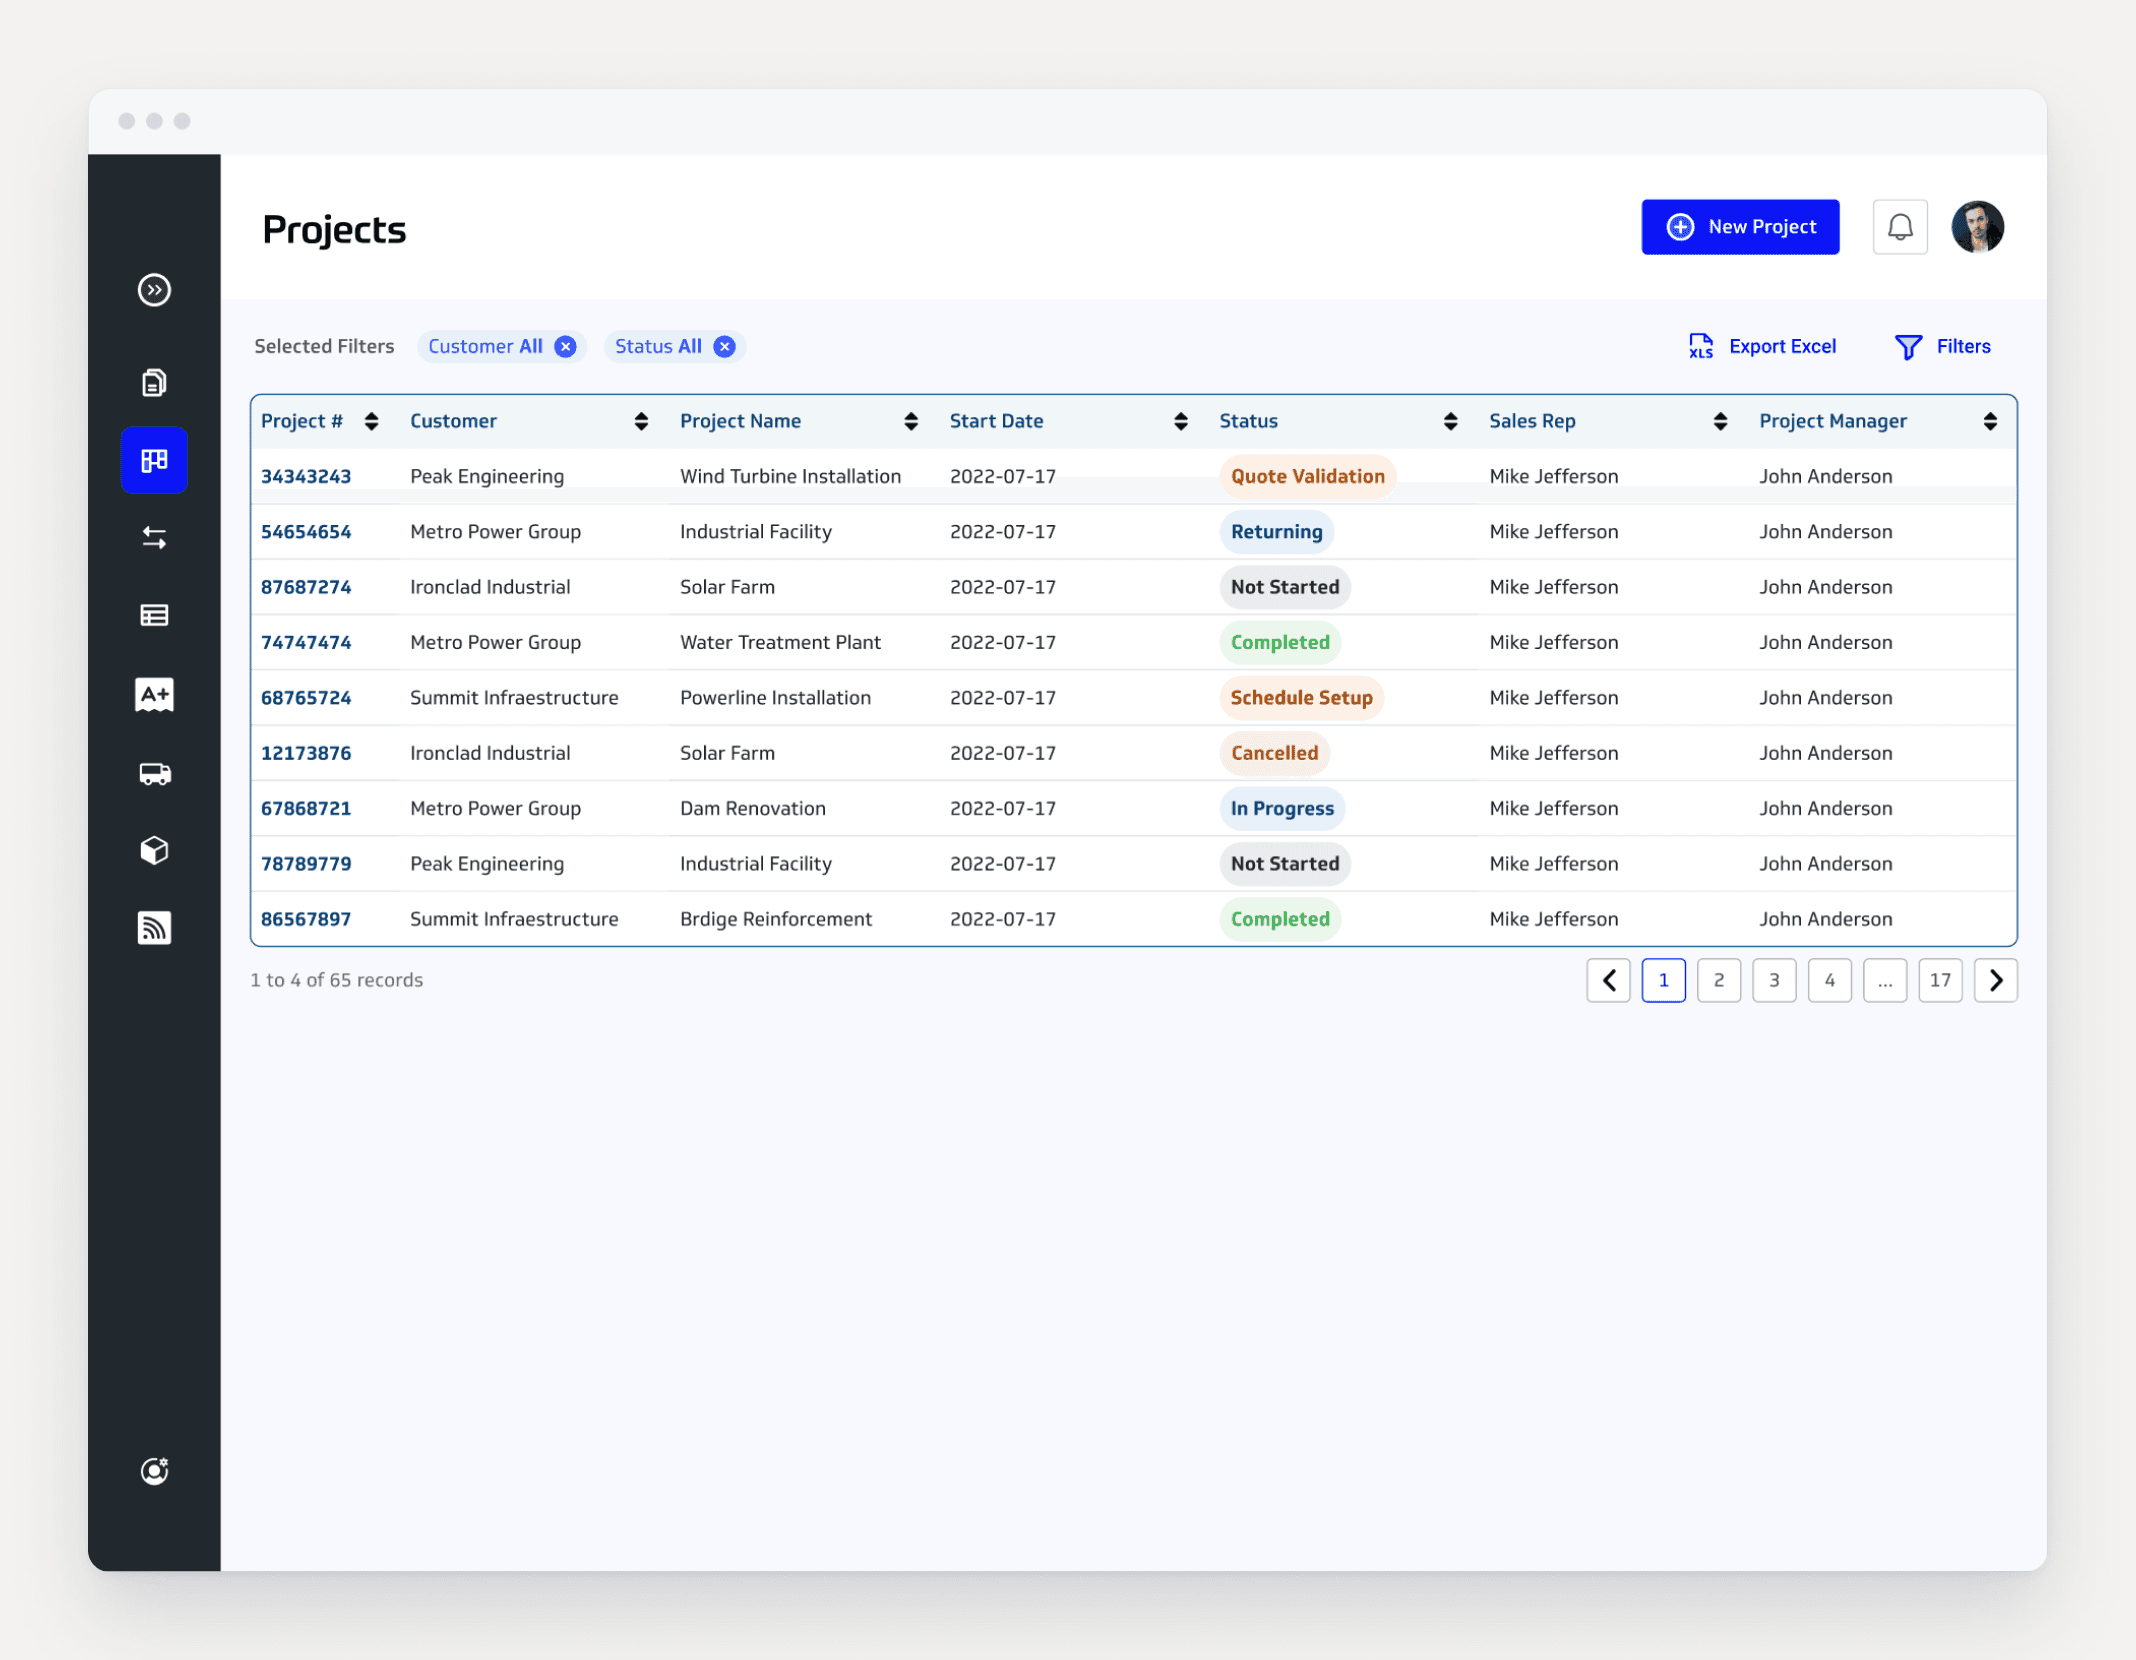
Task: Open the user profile avatar
Action: [x=1977, y=227]
